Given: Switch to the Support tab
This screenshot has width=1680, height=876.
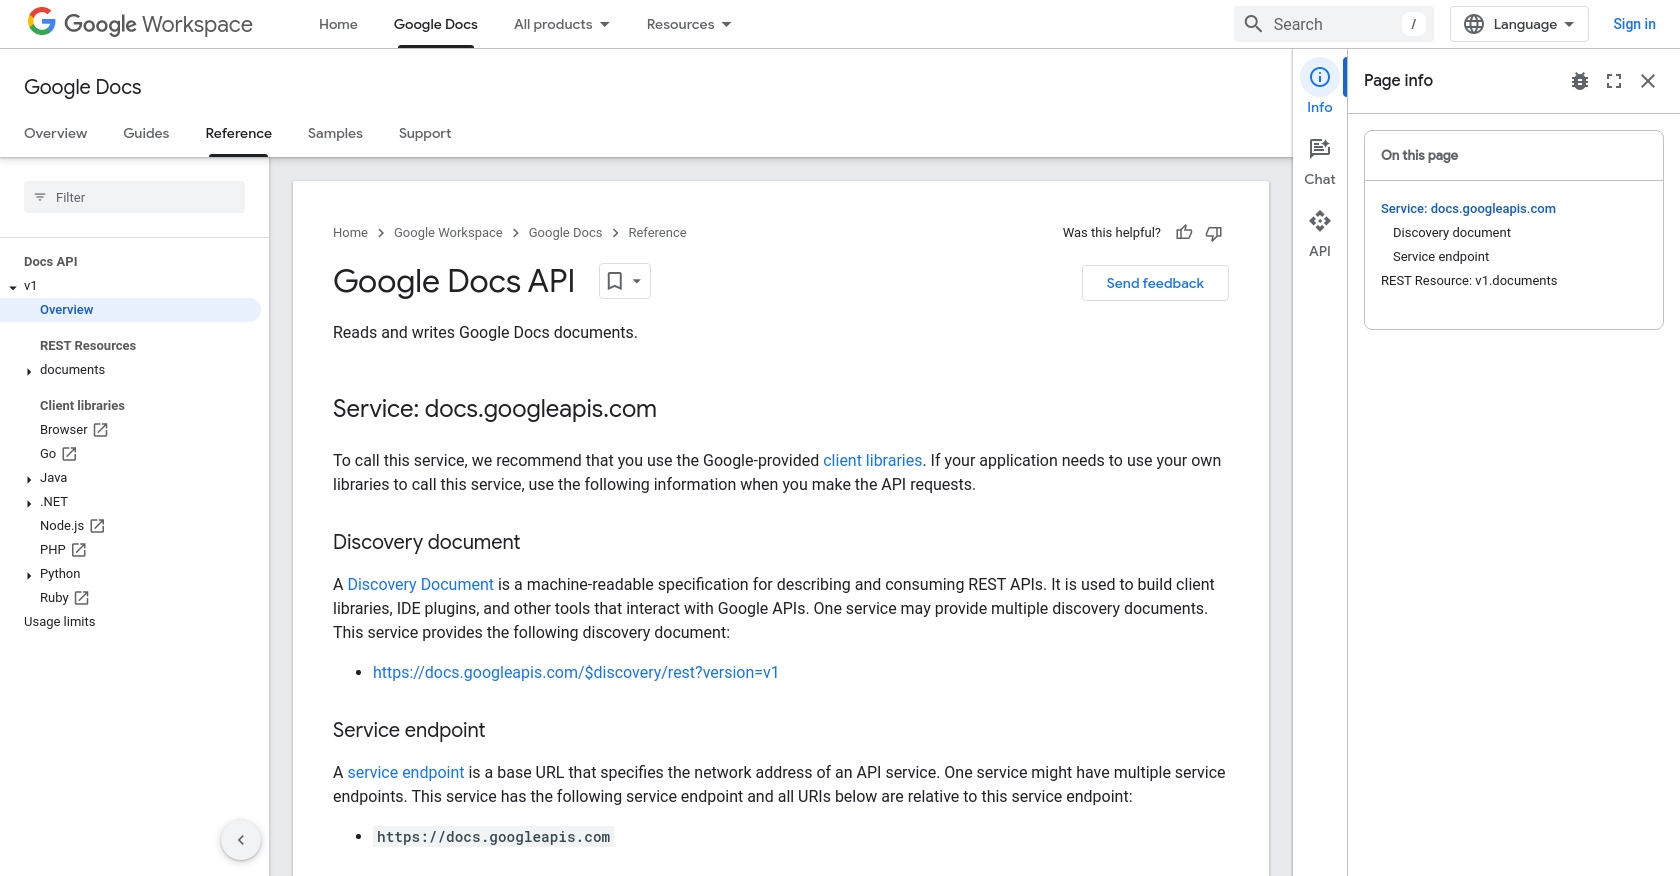Looking at the screenshot, I should click(x=425, y=133).
